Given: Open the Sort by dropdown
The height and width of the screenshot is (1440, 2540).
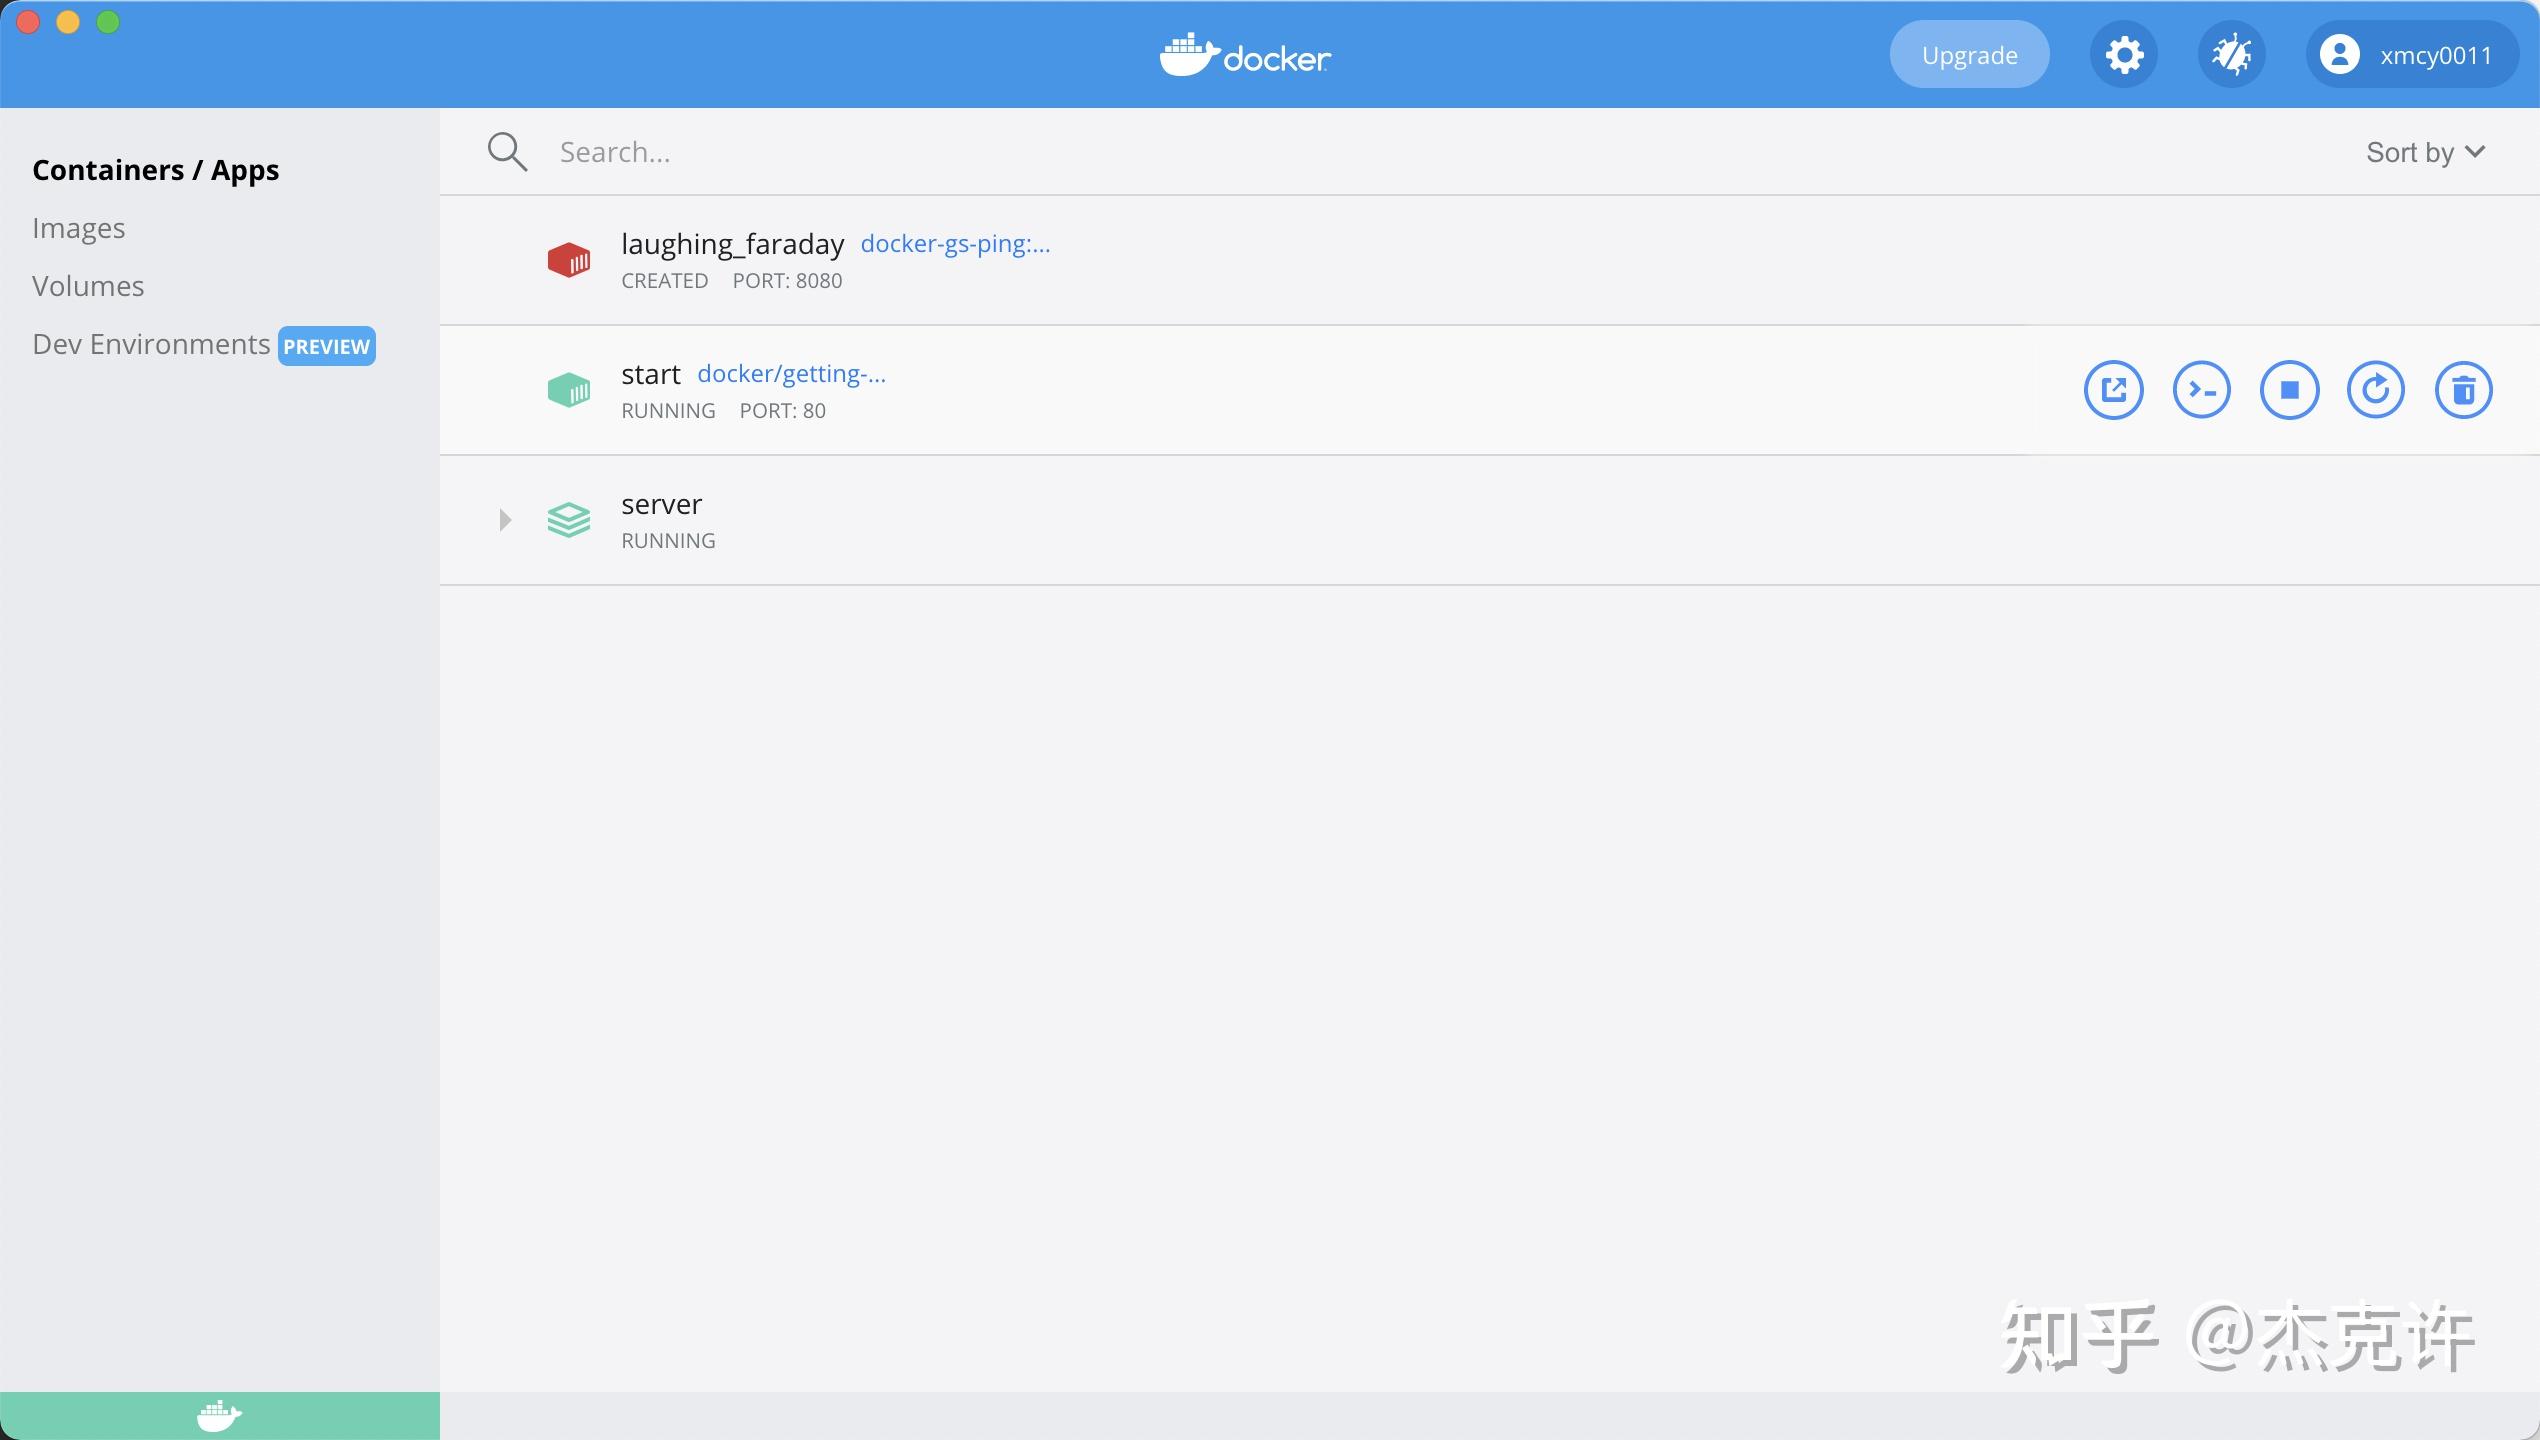Looking at the screenshot, I should coord(2425,153).
